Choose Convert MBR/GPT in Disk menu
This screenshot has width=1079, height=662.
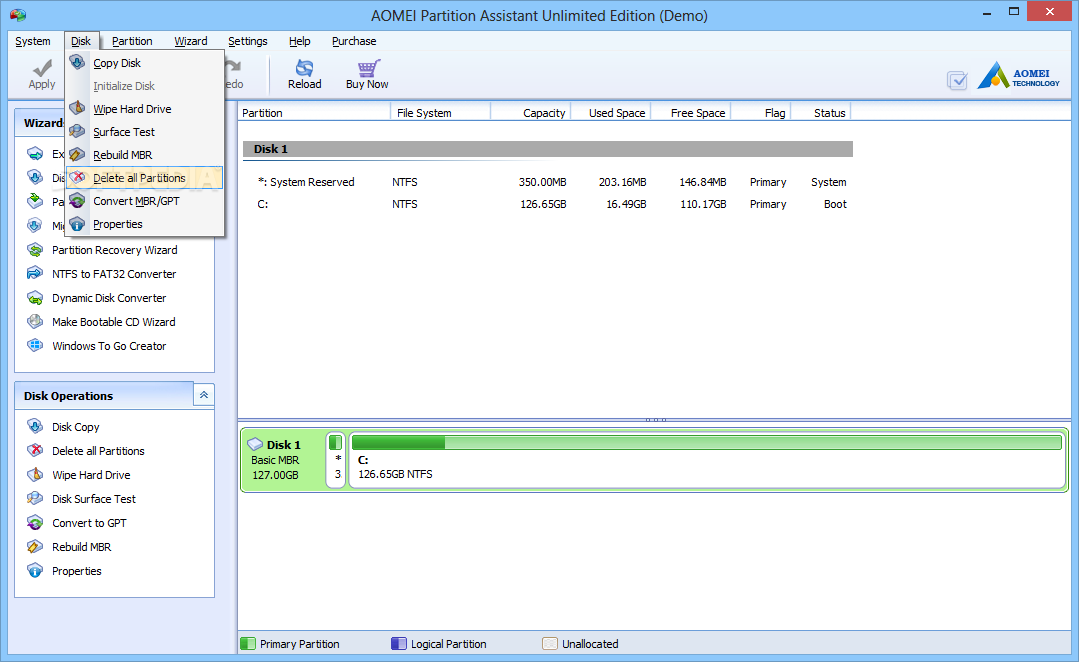click(145, 201)
